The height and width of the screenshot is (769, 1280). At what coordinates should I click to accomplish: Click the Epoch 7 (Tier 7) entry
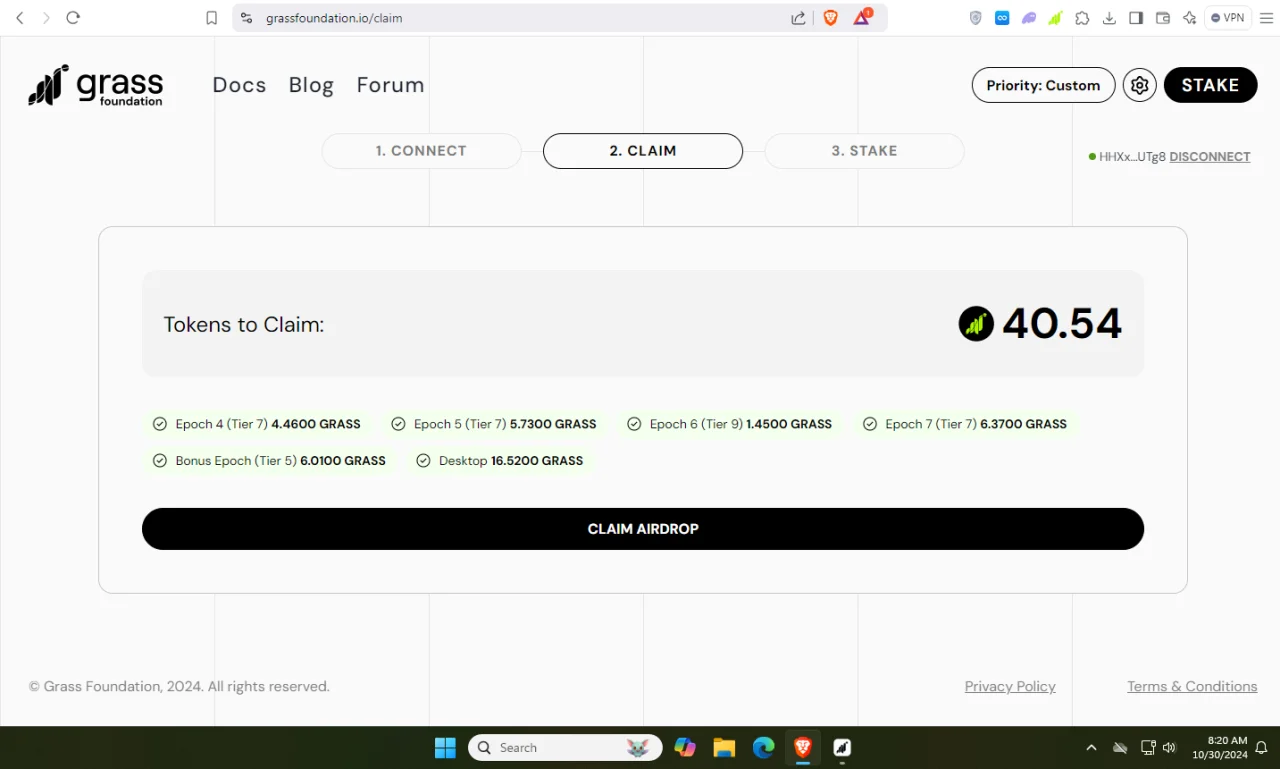coord(964,424)
